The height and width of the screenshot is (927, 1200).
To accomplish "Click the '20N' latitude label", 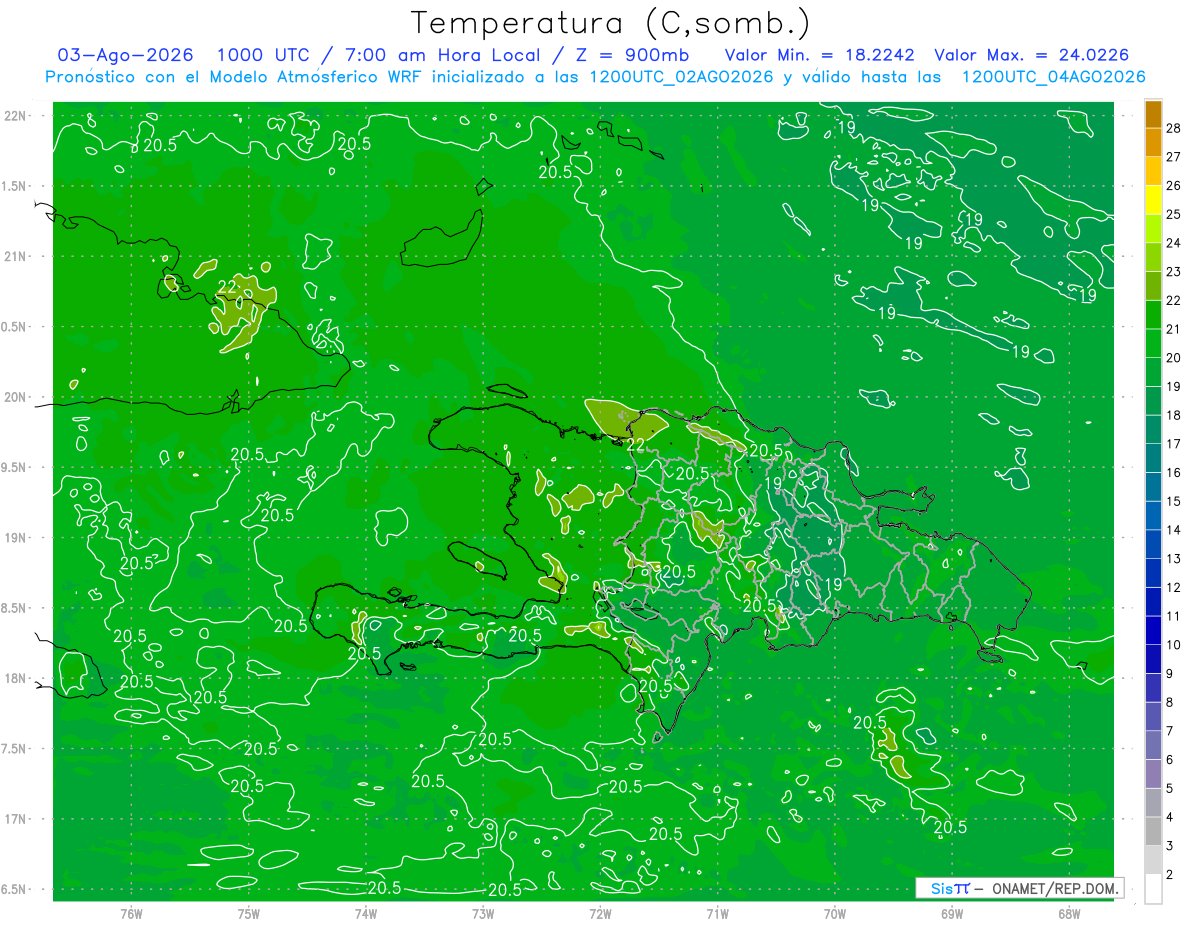I will point(14,397).
